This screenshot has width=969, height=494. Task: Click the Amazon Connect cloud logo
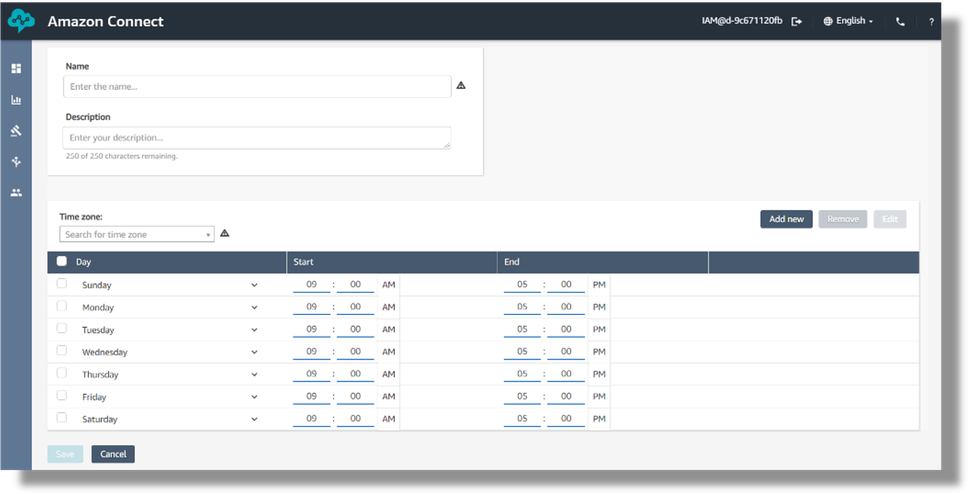click(x=21, y=21)
